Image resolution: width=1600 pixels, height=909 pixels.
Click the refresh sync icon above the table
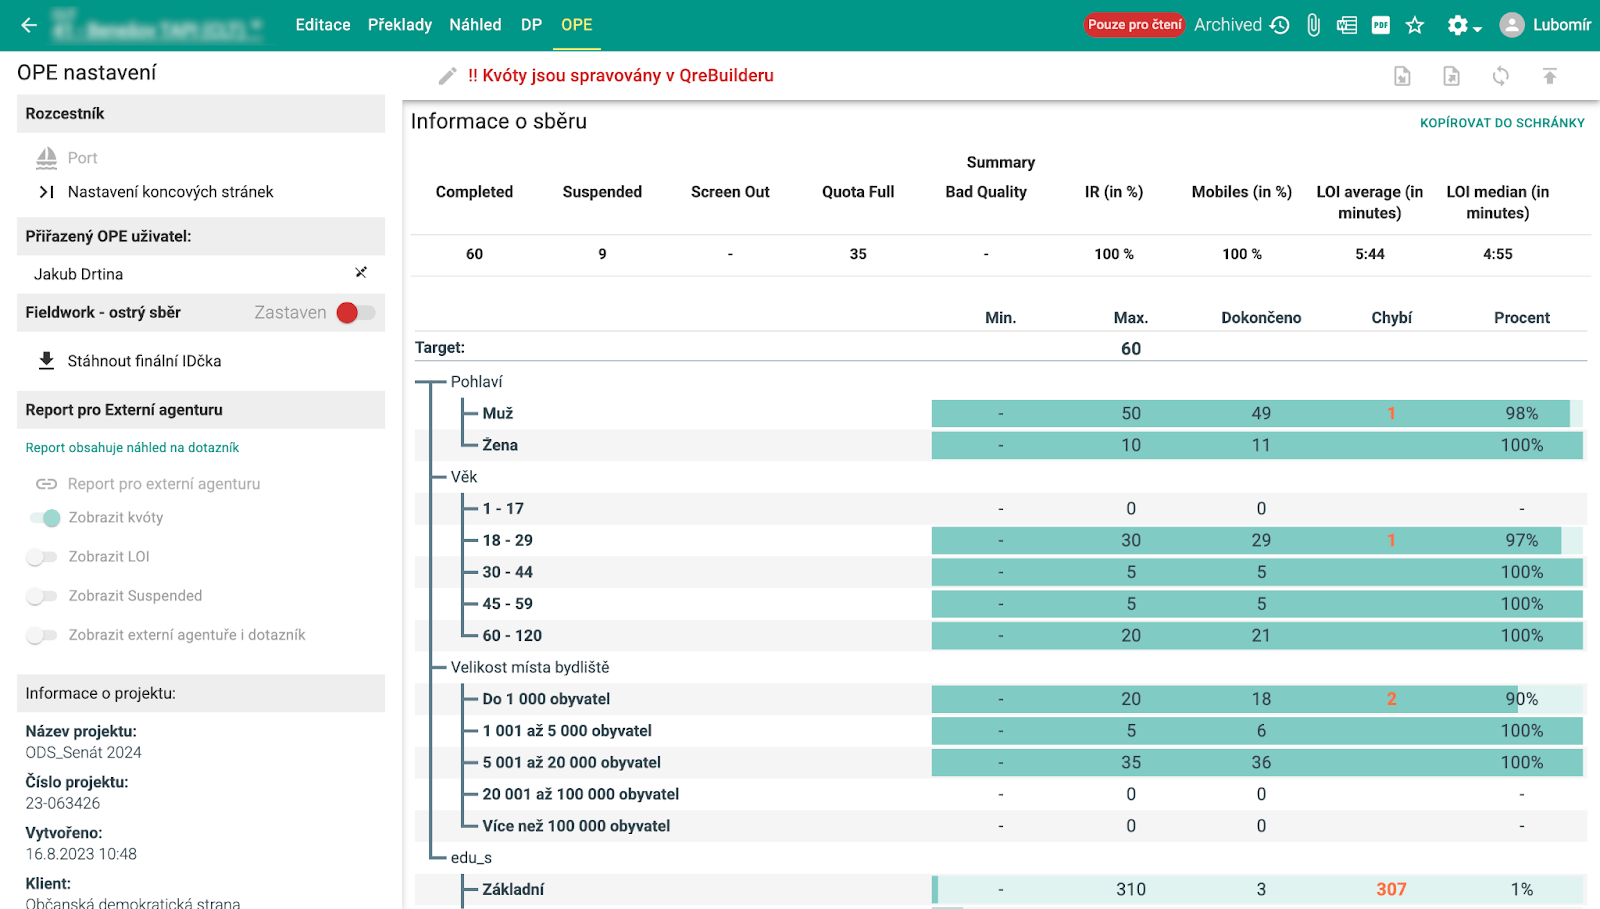(1500, 76)
